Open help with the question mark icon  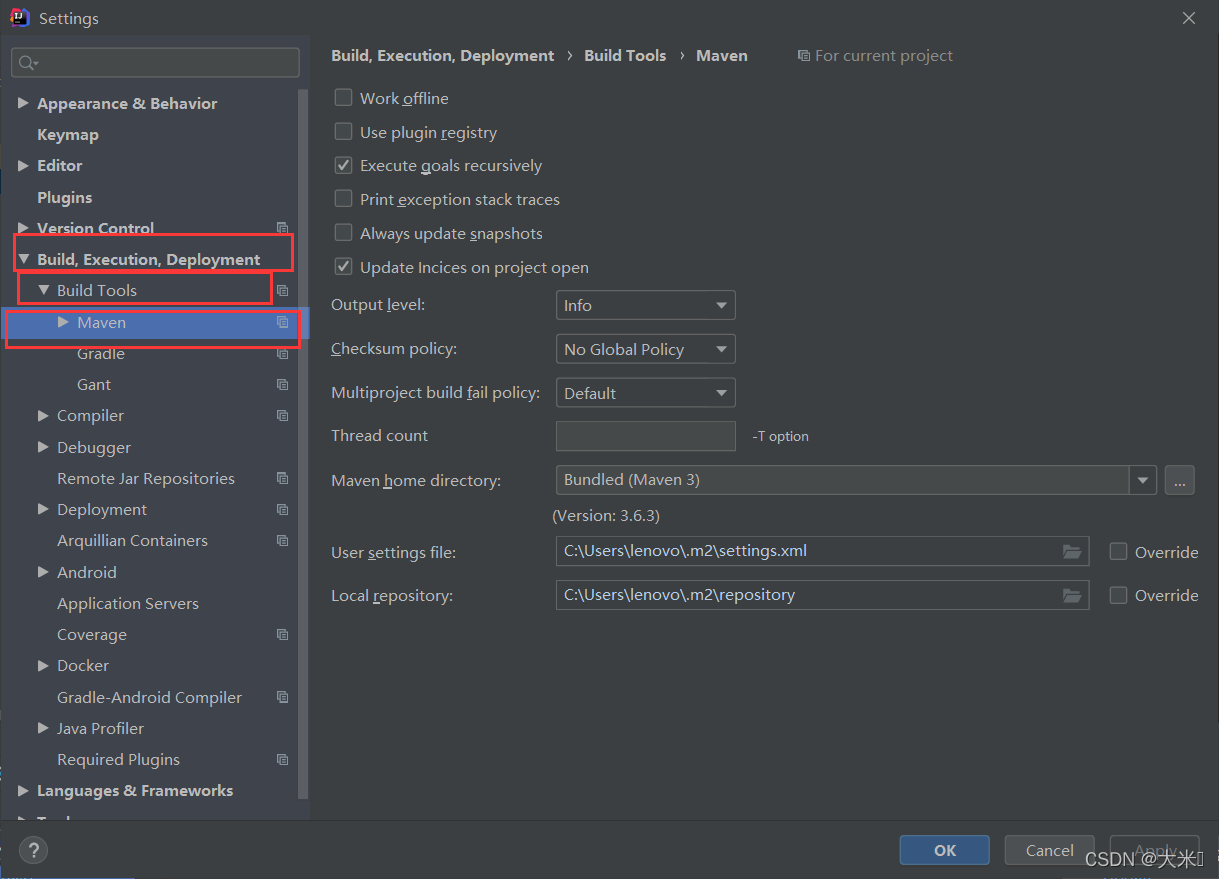[33, 851]
